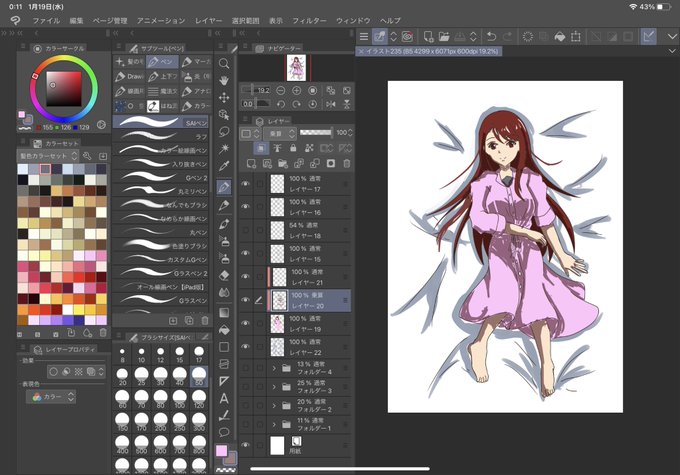Select the SAIペン brush
Image resolution: width=680 pixels, height=475 pixels.
pos(160,122)
